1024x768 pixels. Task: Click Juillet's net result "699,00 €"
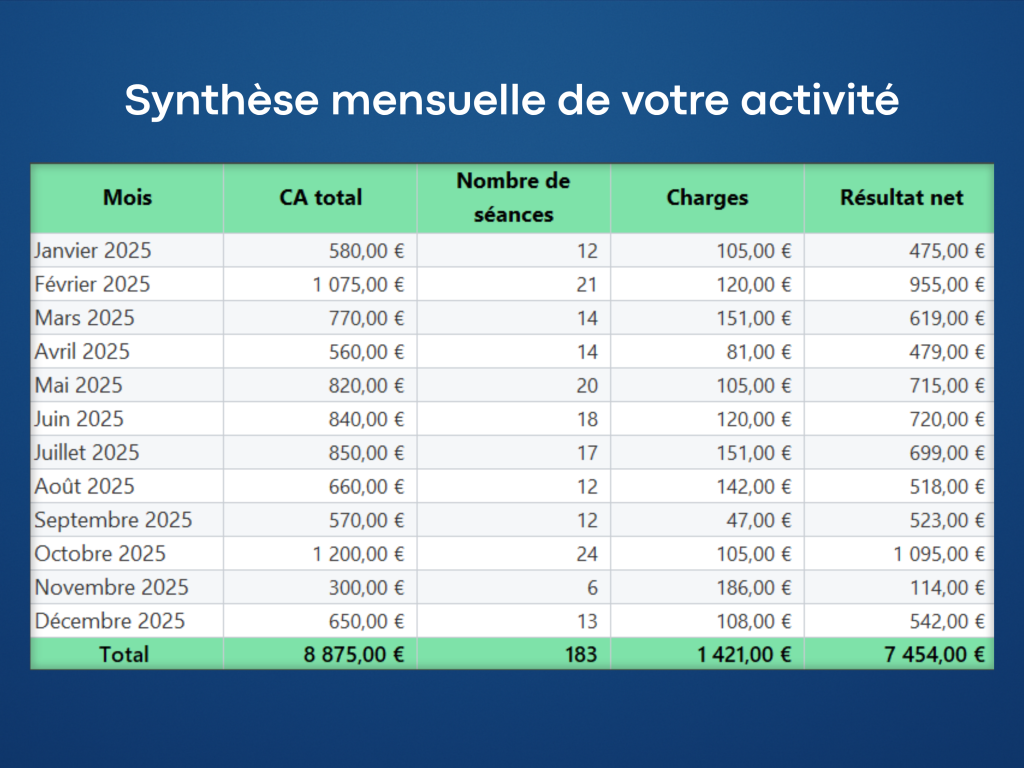click(948, 453)
